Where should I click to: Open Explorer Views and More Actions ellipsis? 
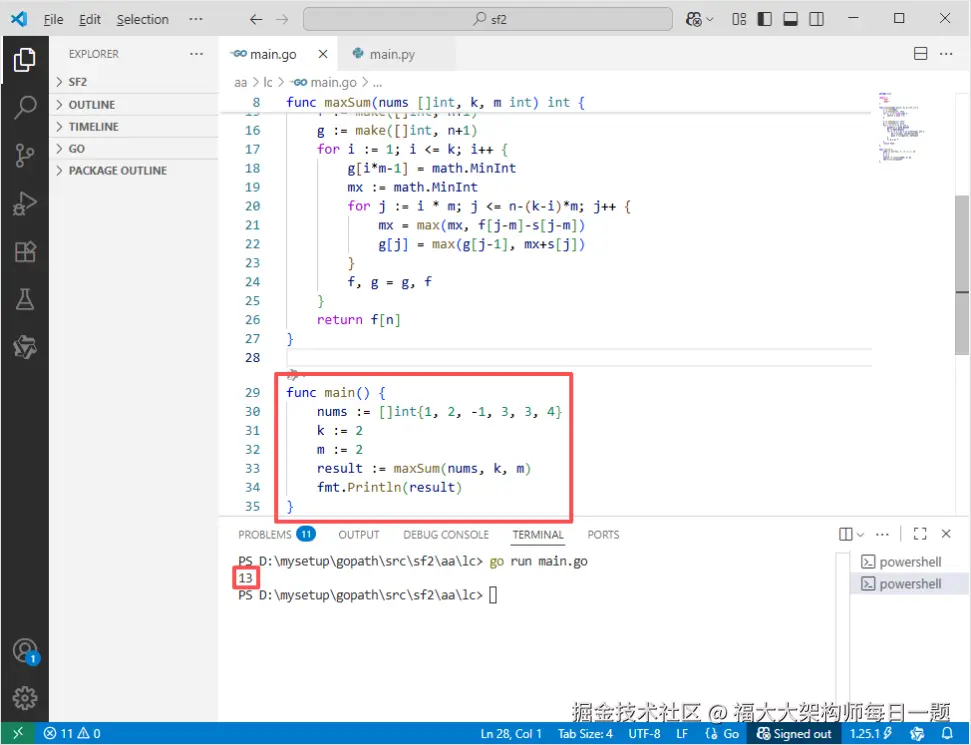point(196,54)
